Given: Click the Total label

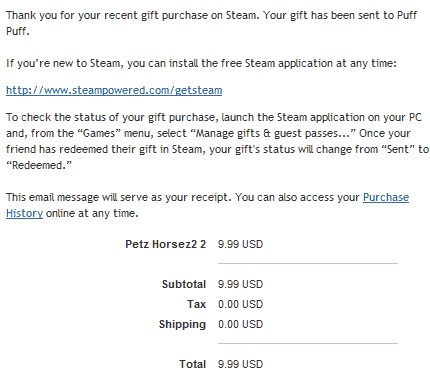Looking at the screenshot, I should (x=193, y=364).
